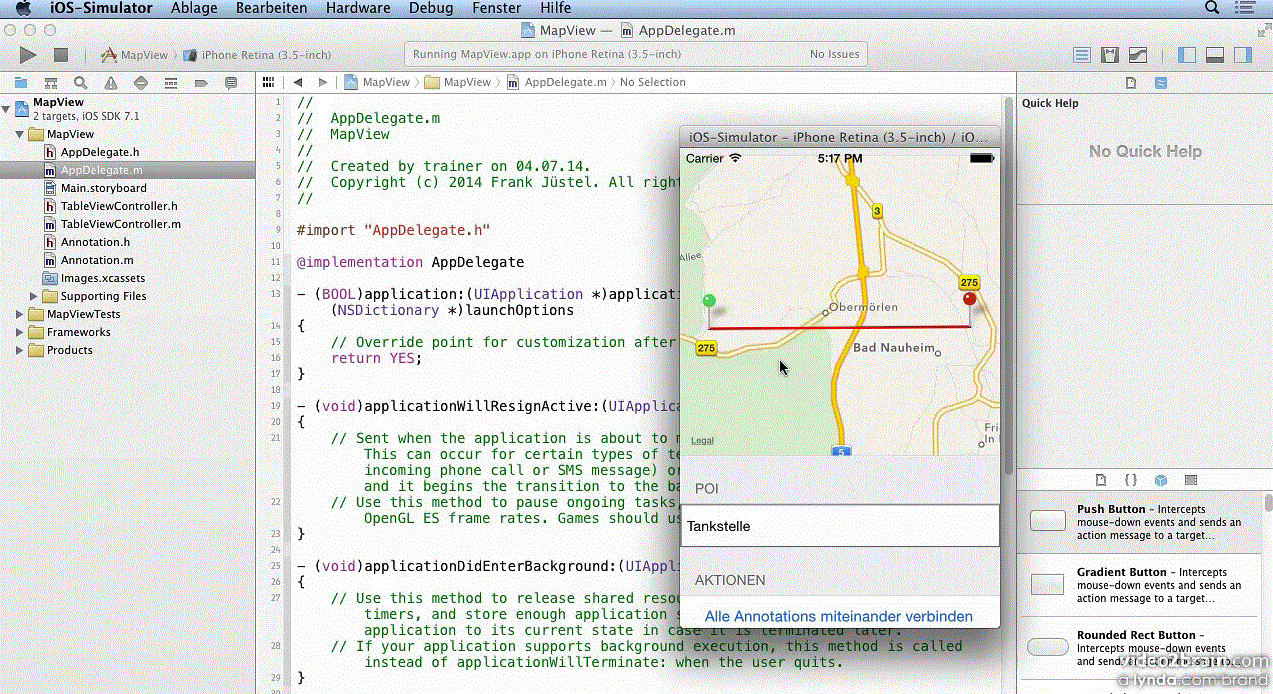Open the iOS-Simulator menu
The image size is (1273, 694).
coord(101,8)
